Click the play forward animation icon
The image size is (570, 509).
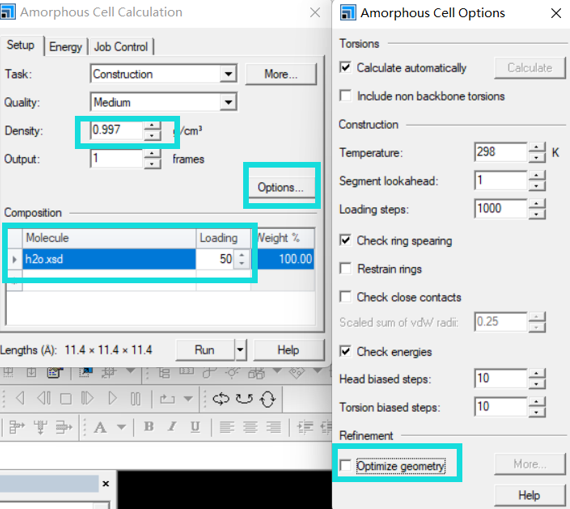coord(113,398)
